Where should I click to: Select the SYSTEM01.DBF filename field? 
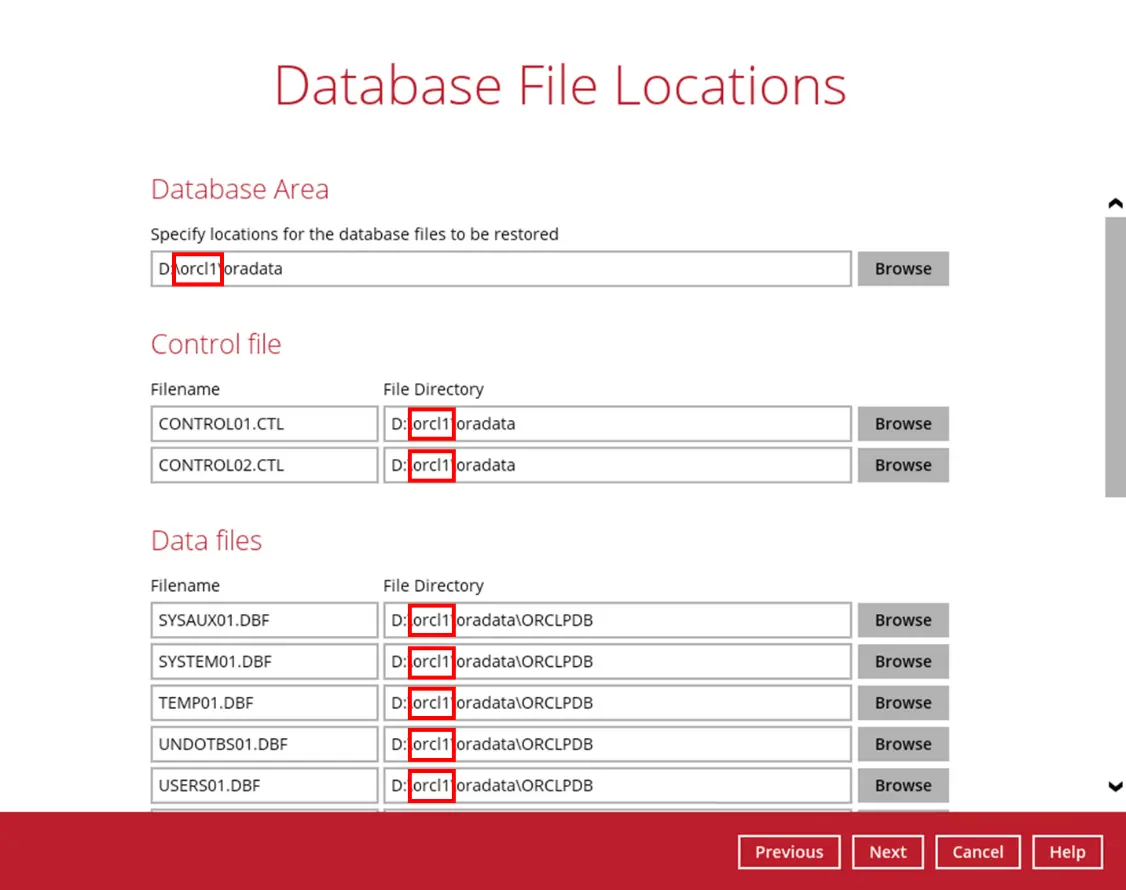263,661
